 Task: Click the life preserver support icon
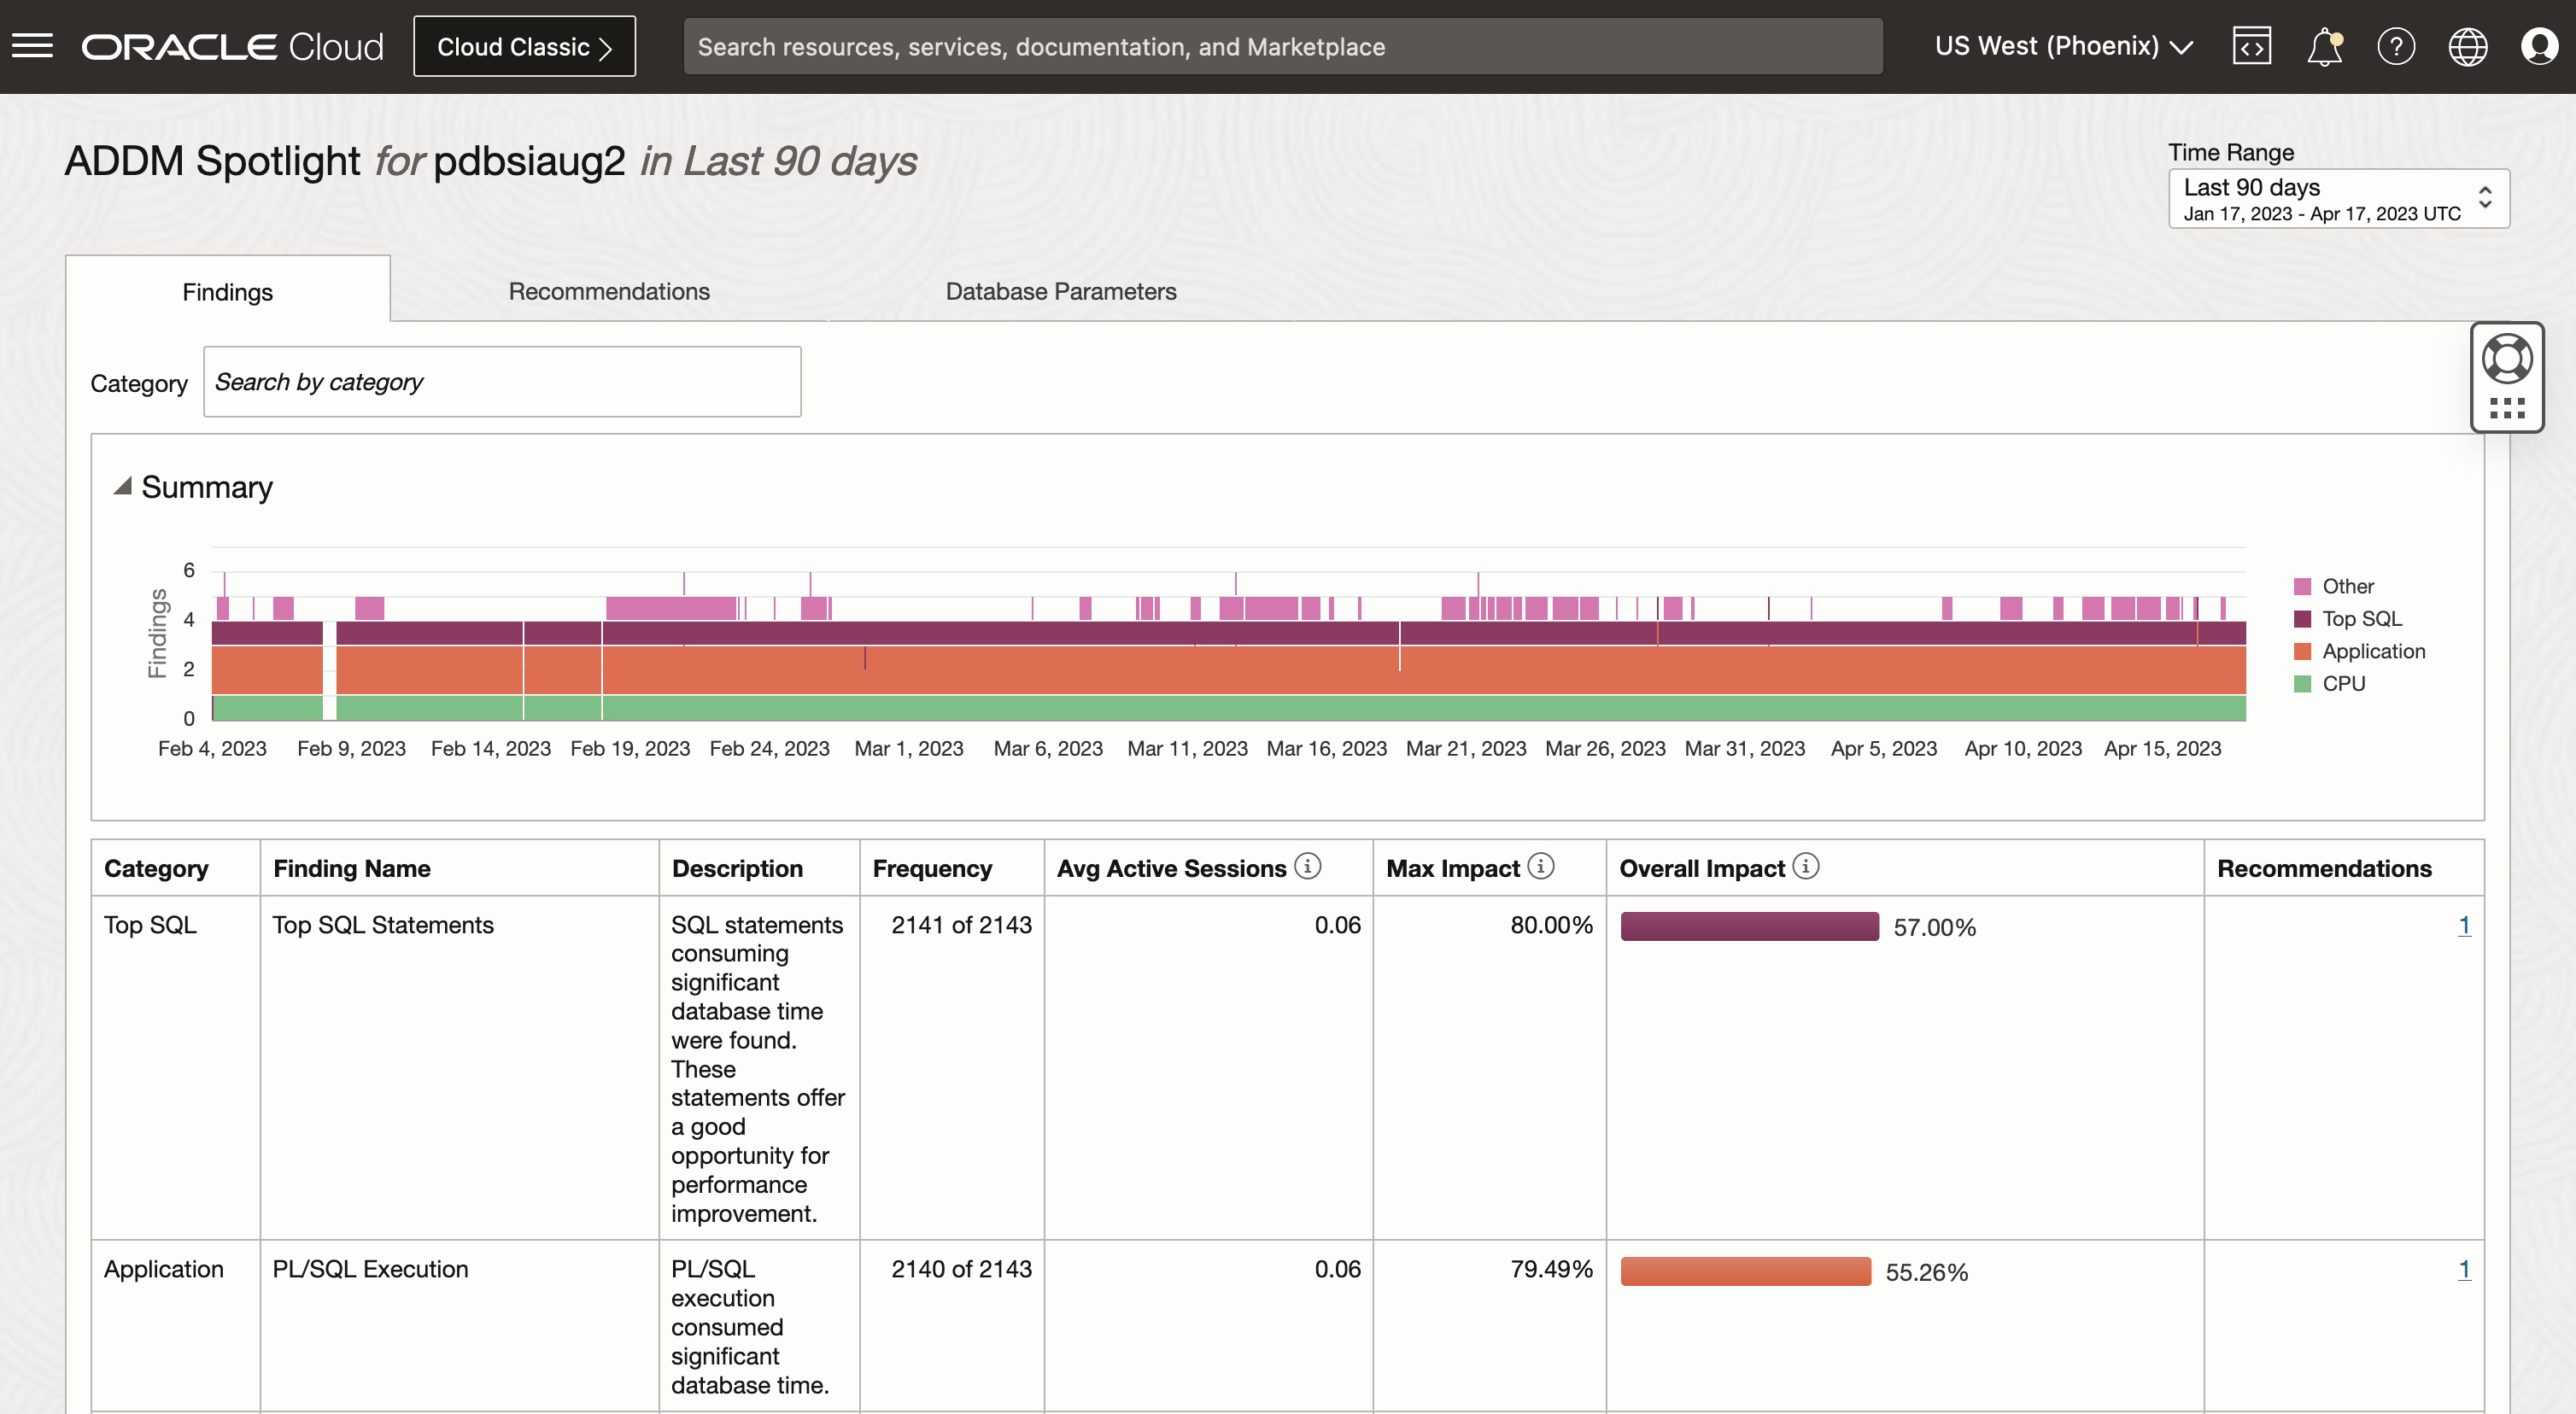click(x=2507, y=358)
